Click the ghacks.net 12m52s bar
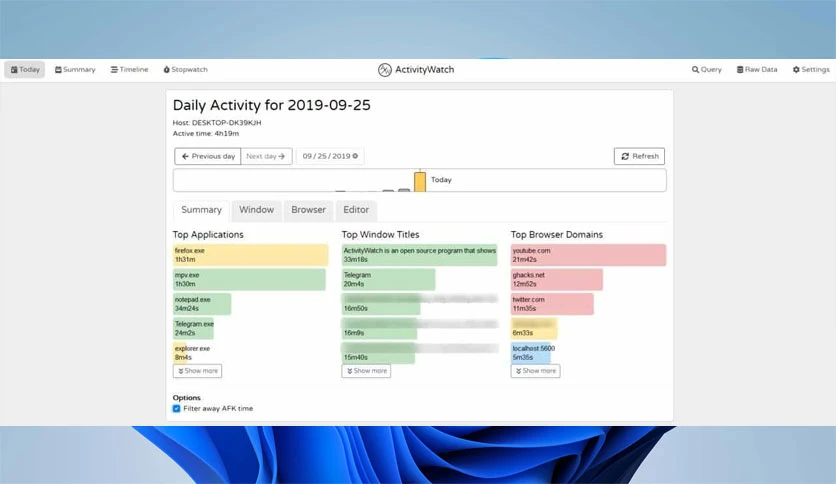 point(557,279)
